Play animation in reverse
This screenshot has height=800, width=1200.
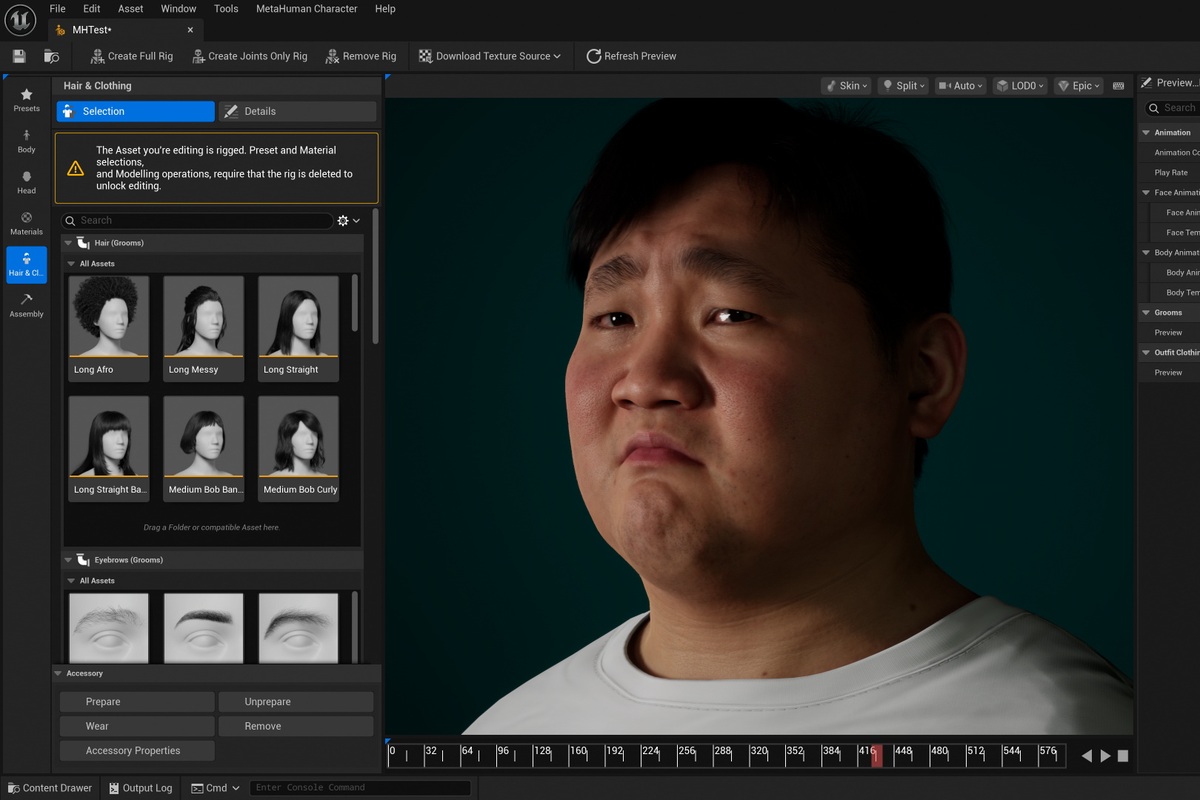[1087, 756]
